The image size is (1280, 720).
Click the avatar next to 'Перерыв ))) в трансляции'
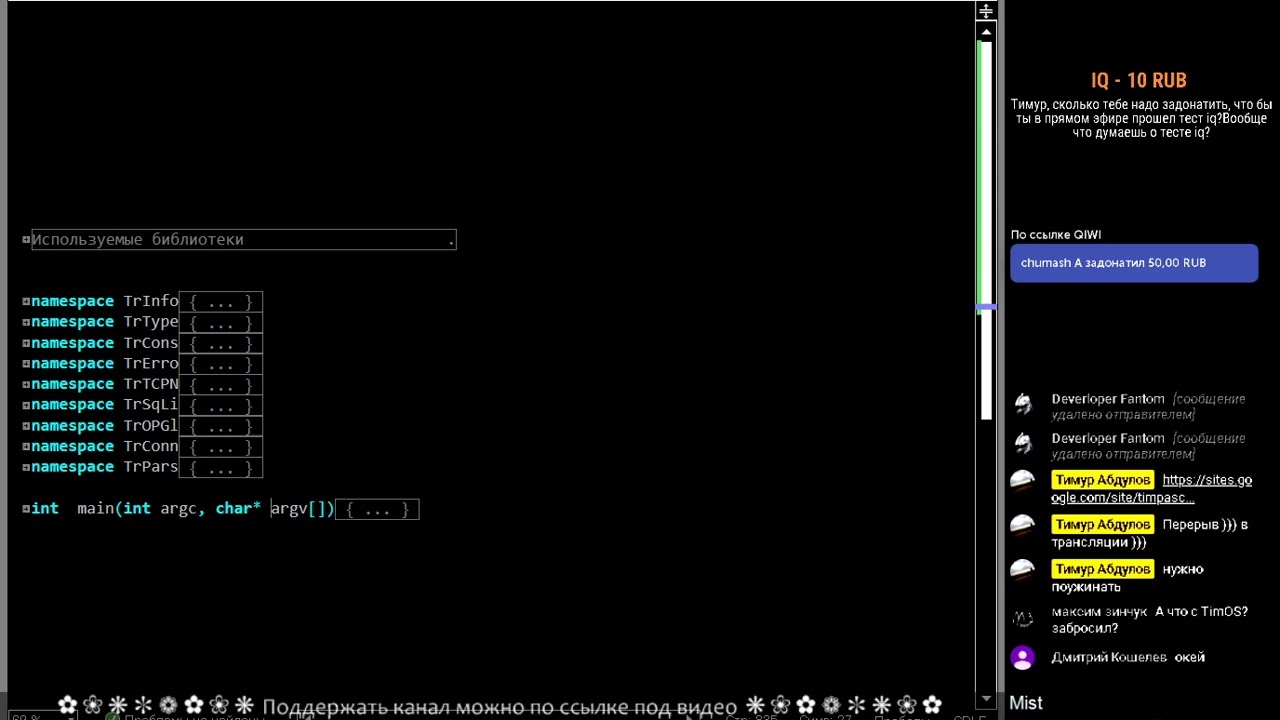(1022, 525)
